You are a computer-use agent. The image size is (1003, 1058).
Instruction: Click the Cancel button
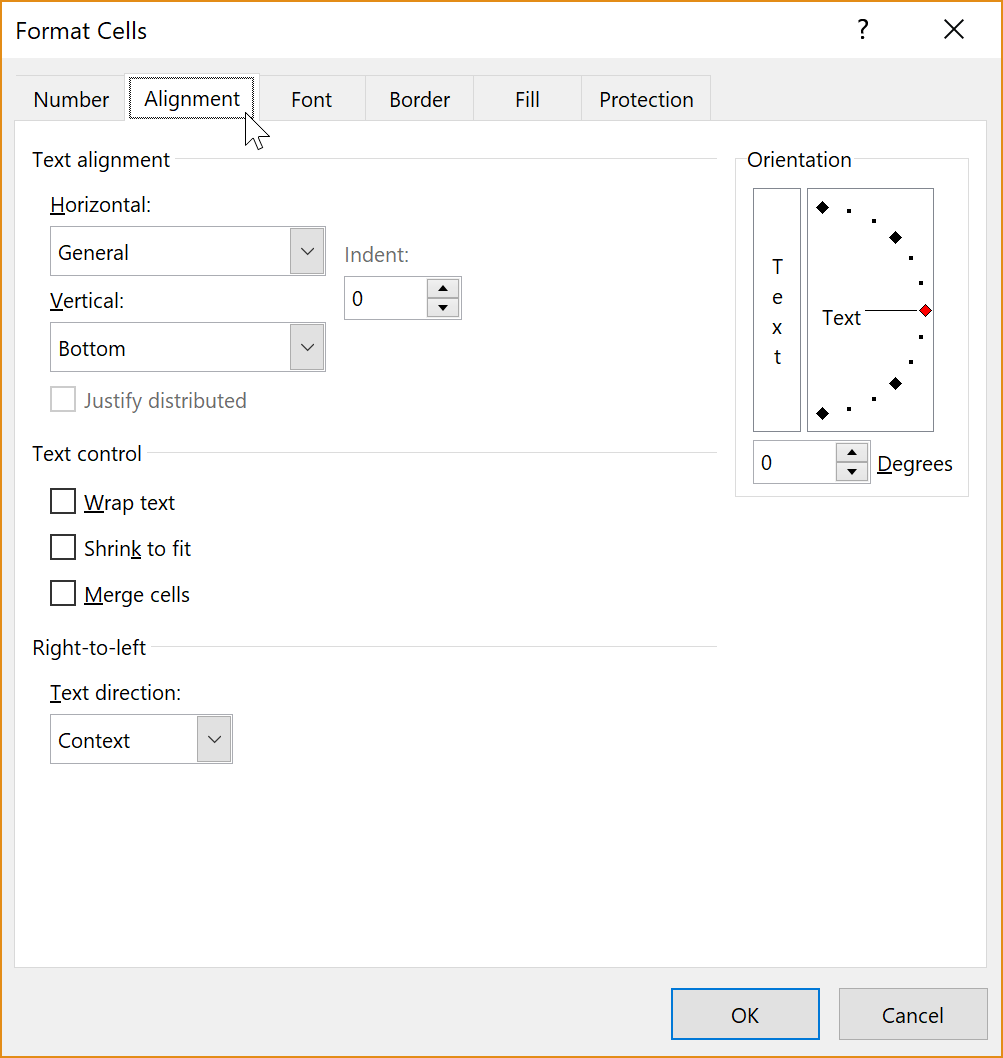[913, 1014]
